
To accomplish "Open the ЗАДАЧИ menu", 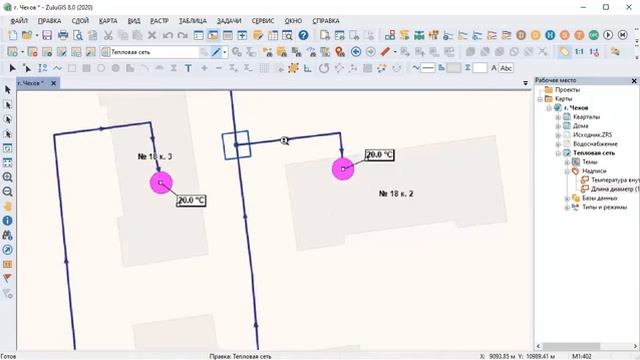I will tap(229, 21).
